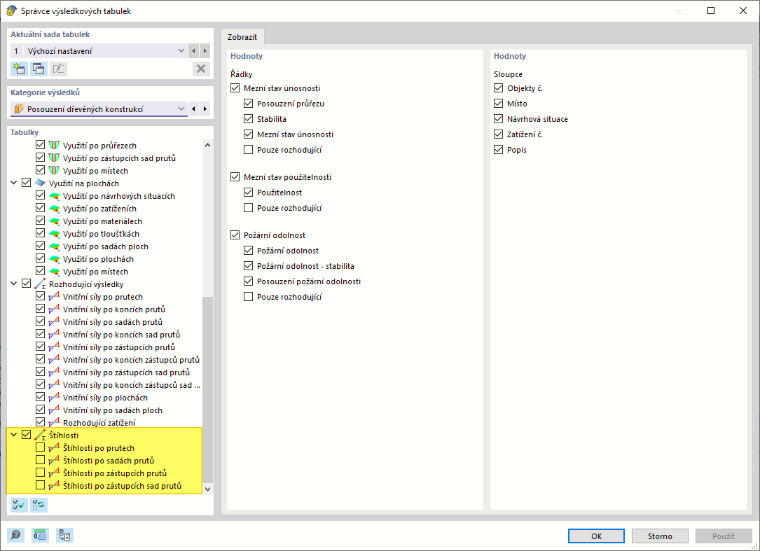
Task: Collapse the Využití na plochách node
Action: pyautogui.click(x=14, y=183)
